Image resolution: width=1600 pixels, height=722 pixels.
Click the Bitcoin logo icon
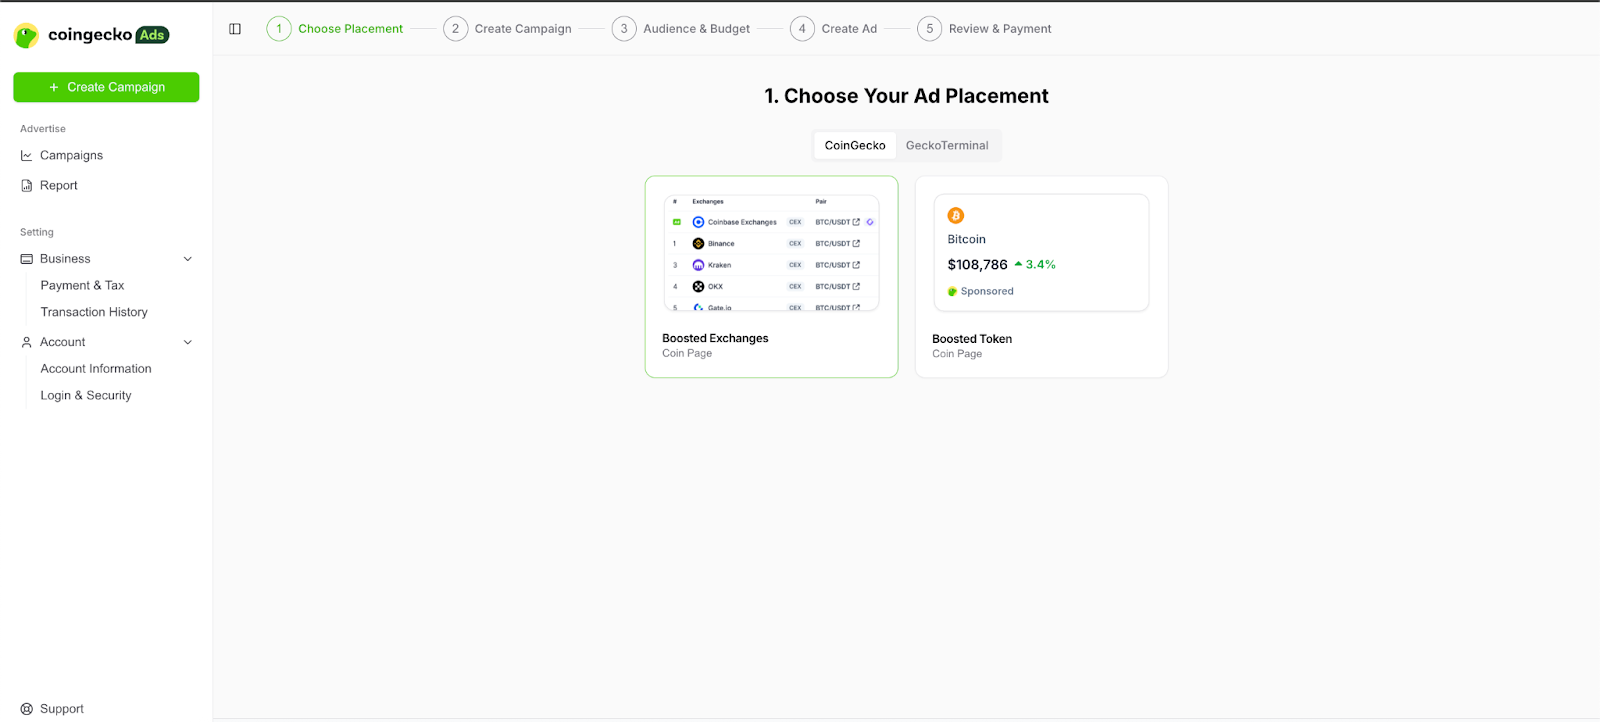pyautogui.click(x=956, y=215)
